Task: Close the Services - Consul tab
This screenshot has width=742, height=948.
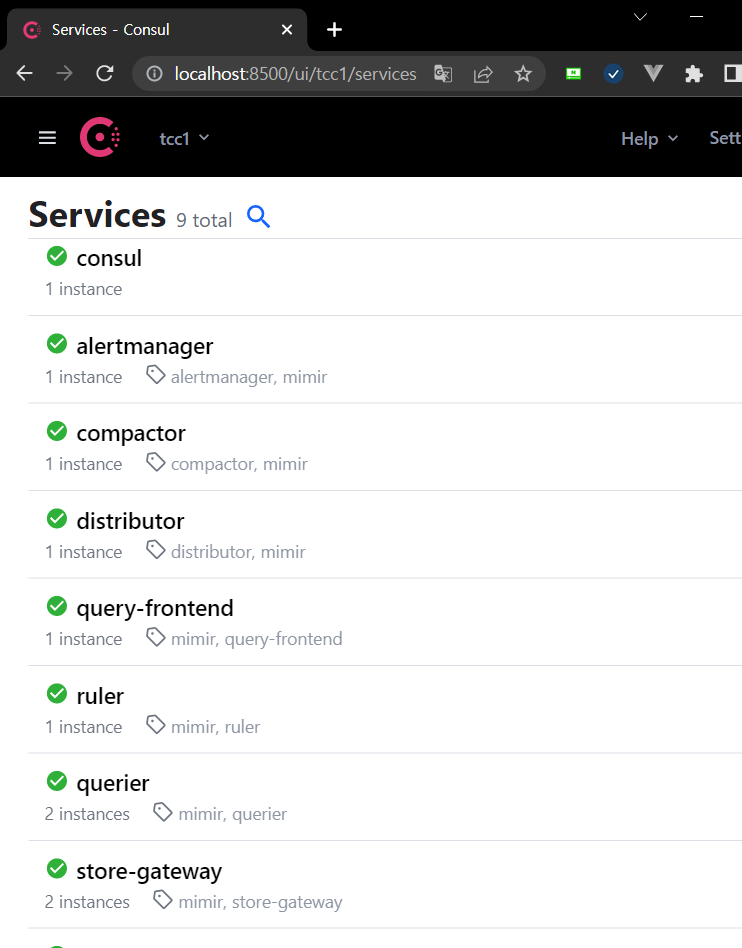Action: click(287, 30)
